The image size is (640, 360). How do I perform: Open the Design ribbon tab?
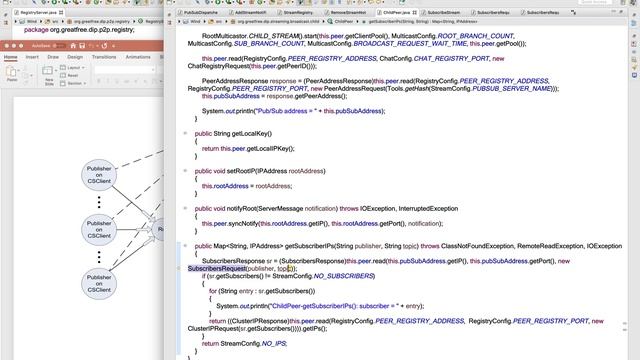pyautogui.click(x=75, y=57)
